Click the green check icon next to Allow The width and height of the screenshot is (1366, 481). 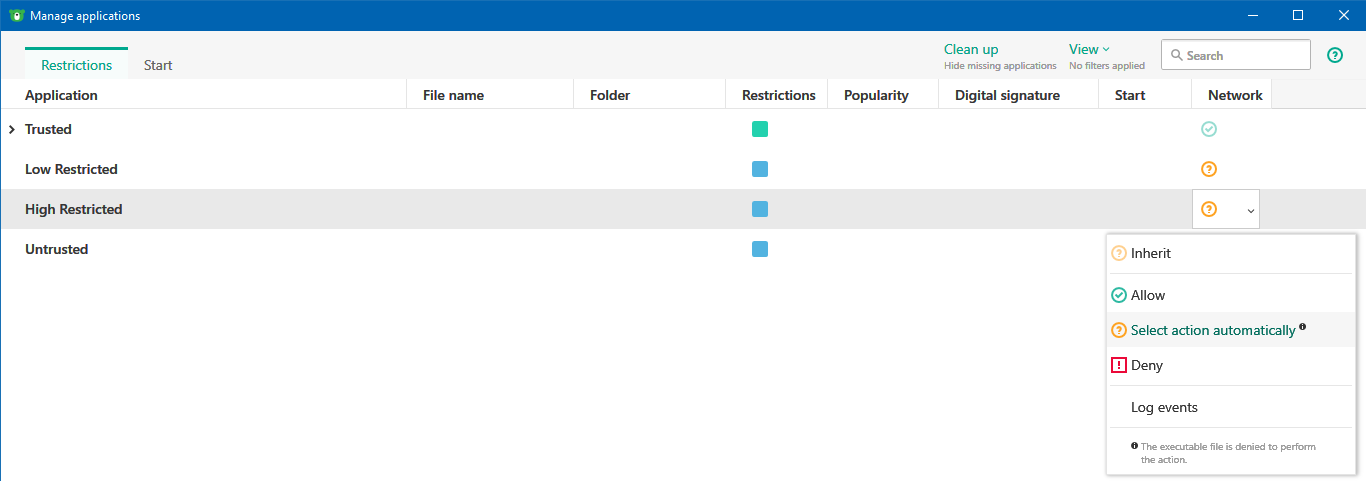tap(1119, 295)
